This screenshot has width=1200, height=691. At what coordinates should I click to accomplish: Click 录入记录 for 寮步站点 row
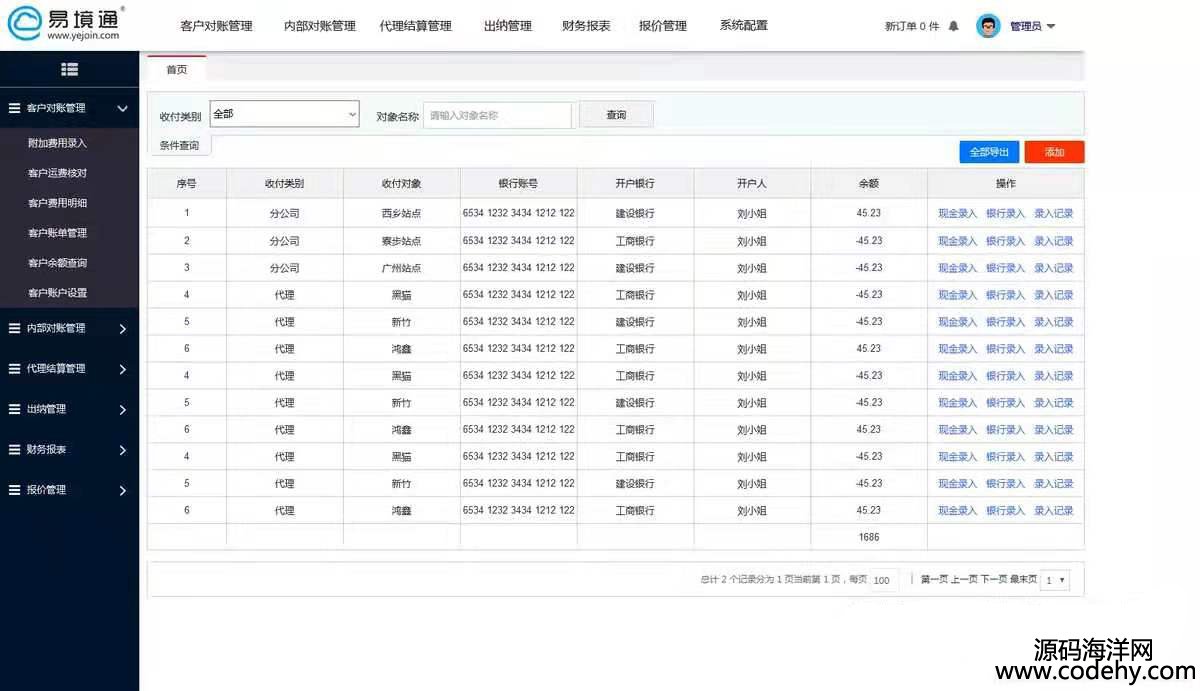click(x=1053, y=241)
